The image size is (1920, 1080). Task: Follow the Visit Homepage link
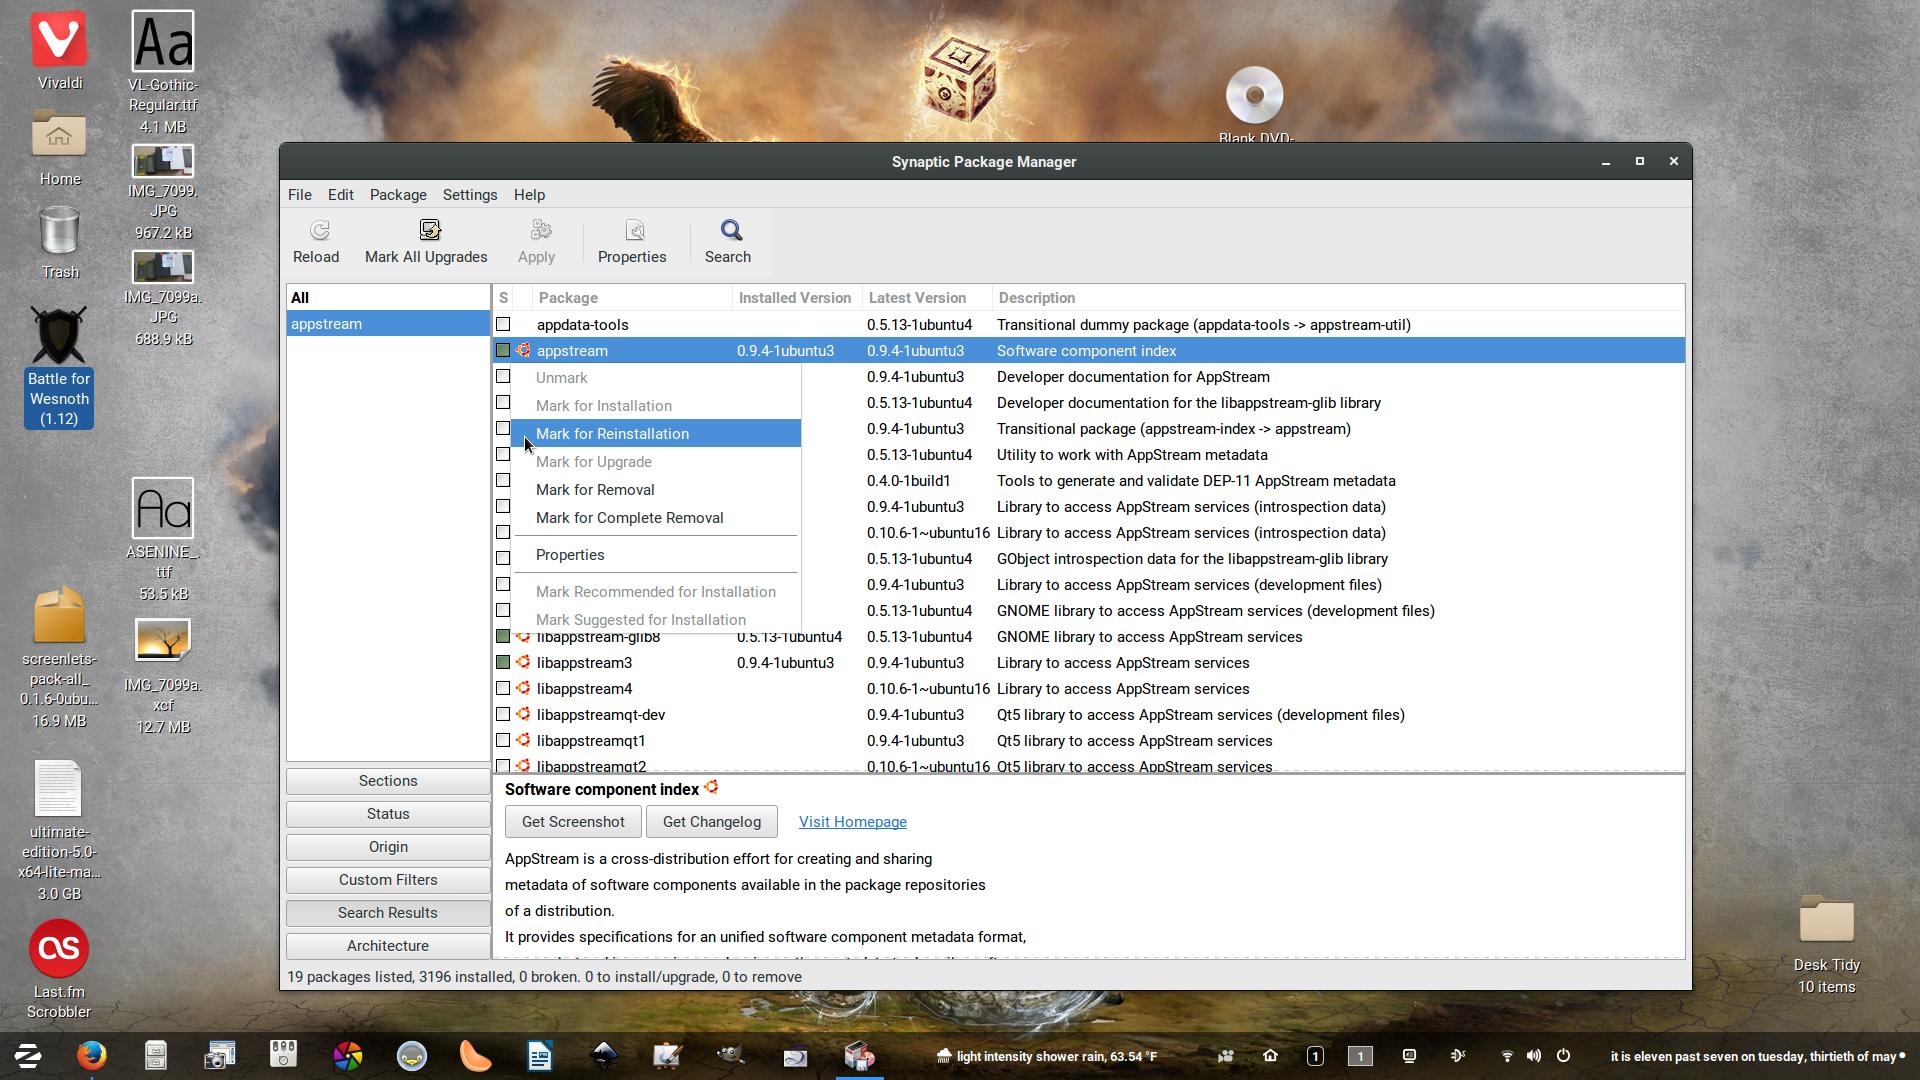[x=853, y=822]
